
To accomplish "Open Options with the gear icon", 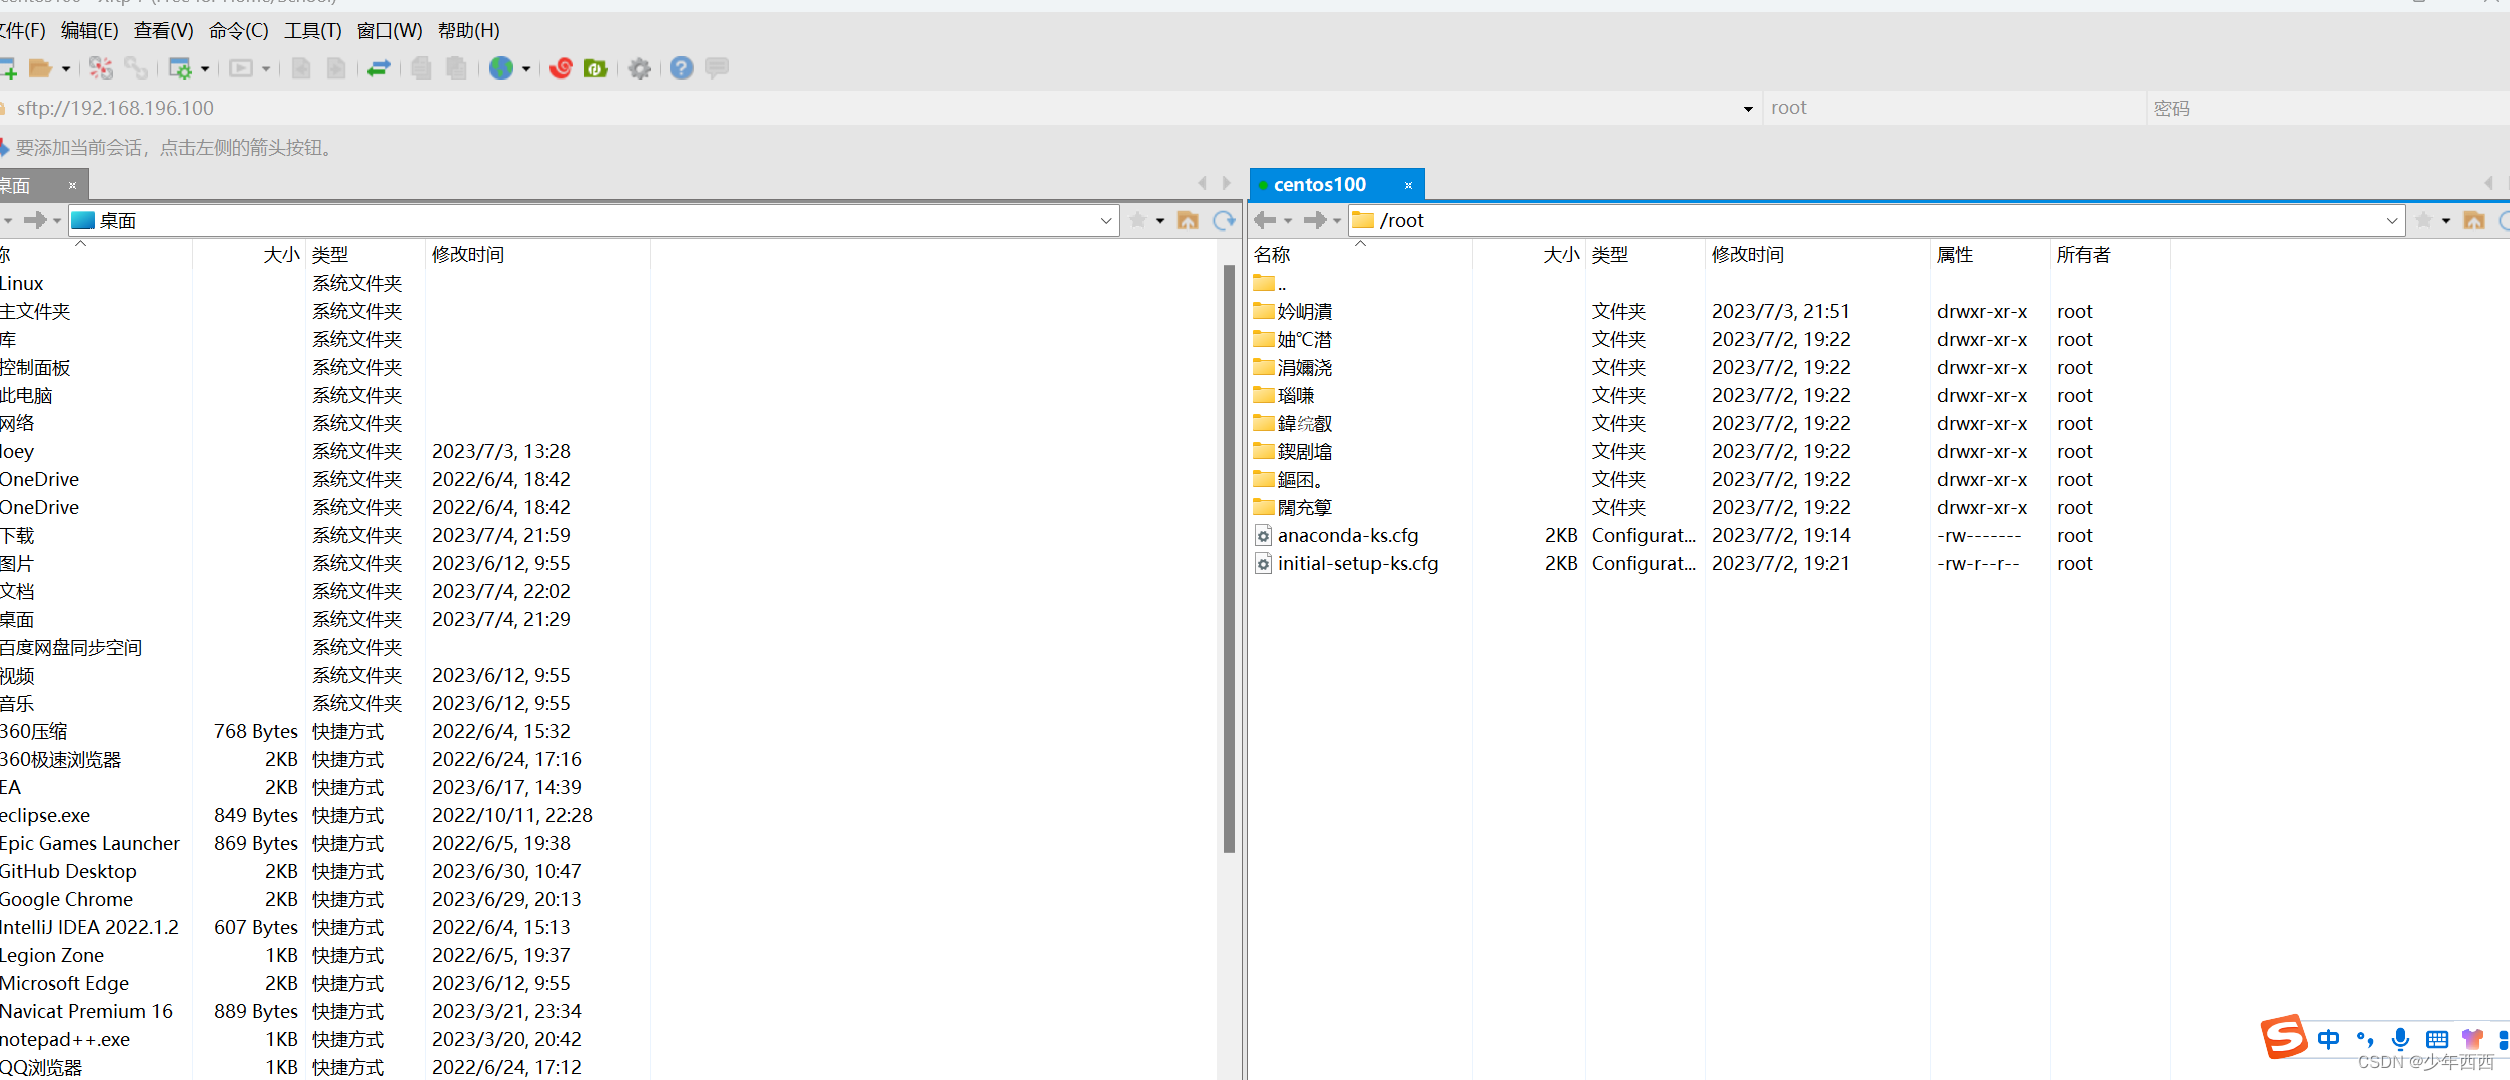I will click(x=640, y=68).
